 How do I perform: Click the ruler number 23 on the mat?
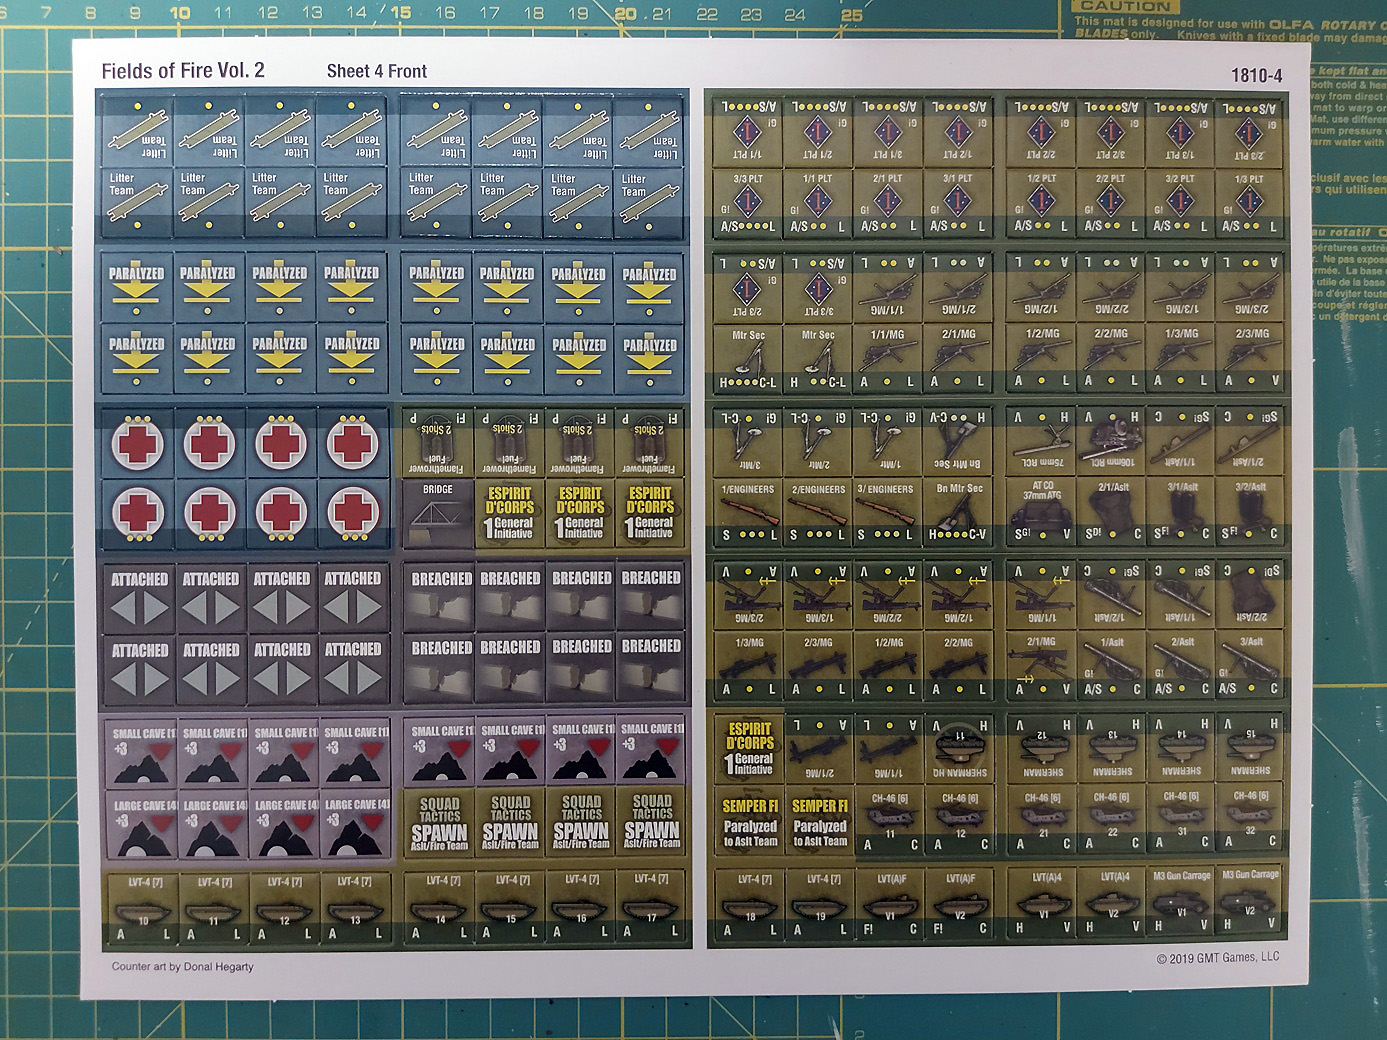(751, 14)
